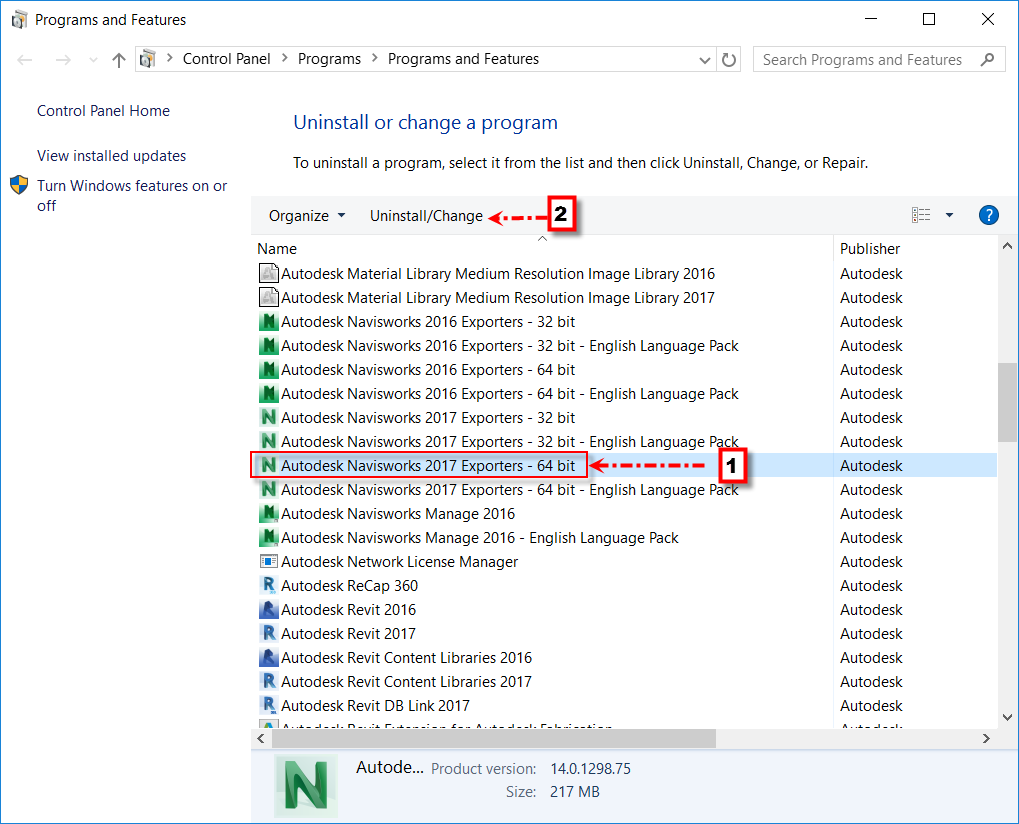This screenshot has height=824, width=1019.
Task: Click the Change your view icon
Action: (921, 215)
